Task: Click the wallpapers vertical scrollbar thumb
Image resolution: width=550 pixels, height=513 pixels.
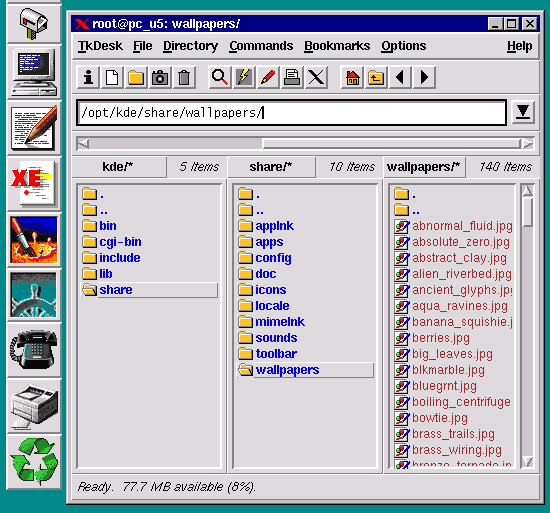Action: [527, 212]
